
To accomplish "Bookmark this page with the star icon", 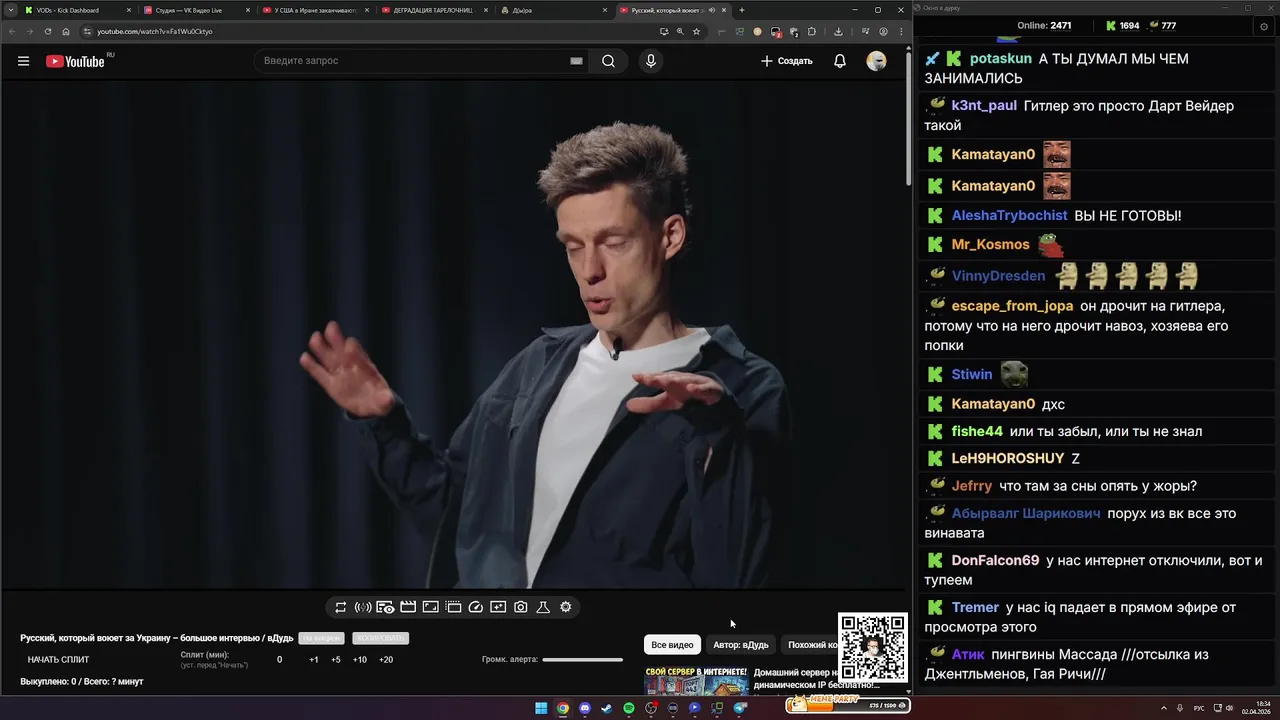I will click(697, 31).
